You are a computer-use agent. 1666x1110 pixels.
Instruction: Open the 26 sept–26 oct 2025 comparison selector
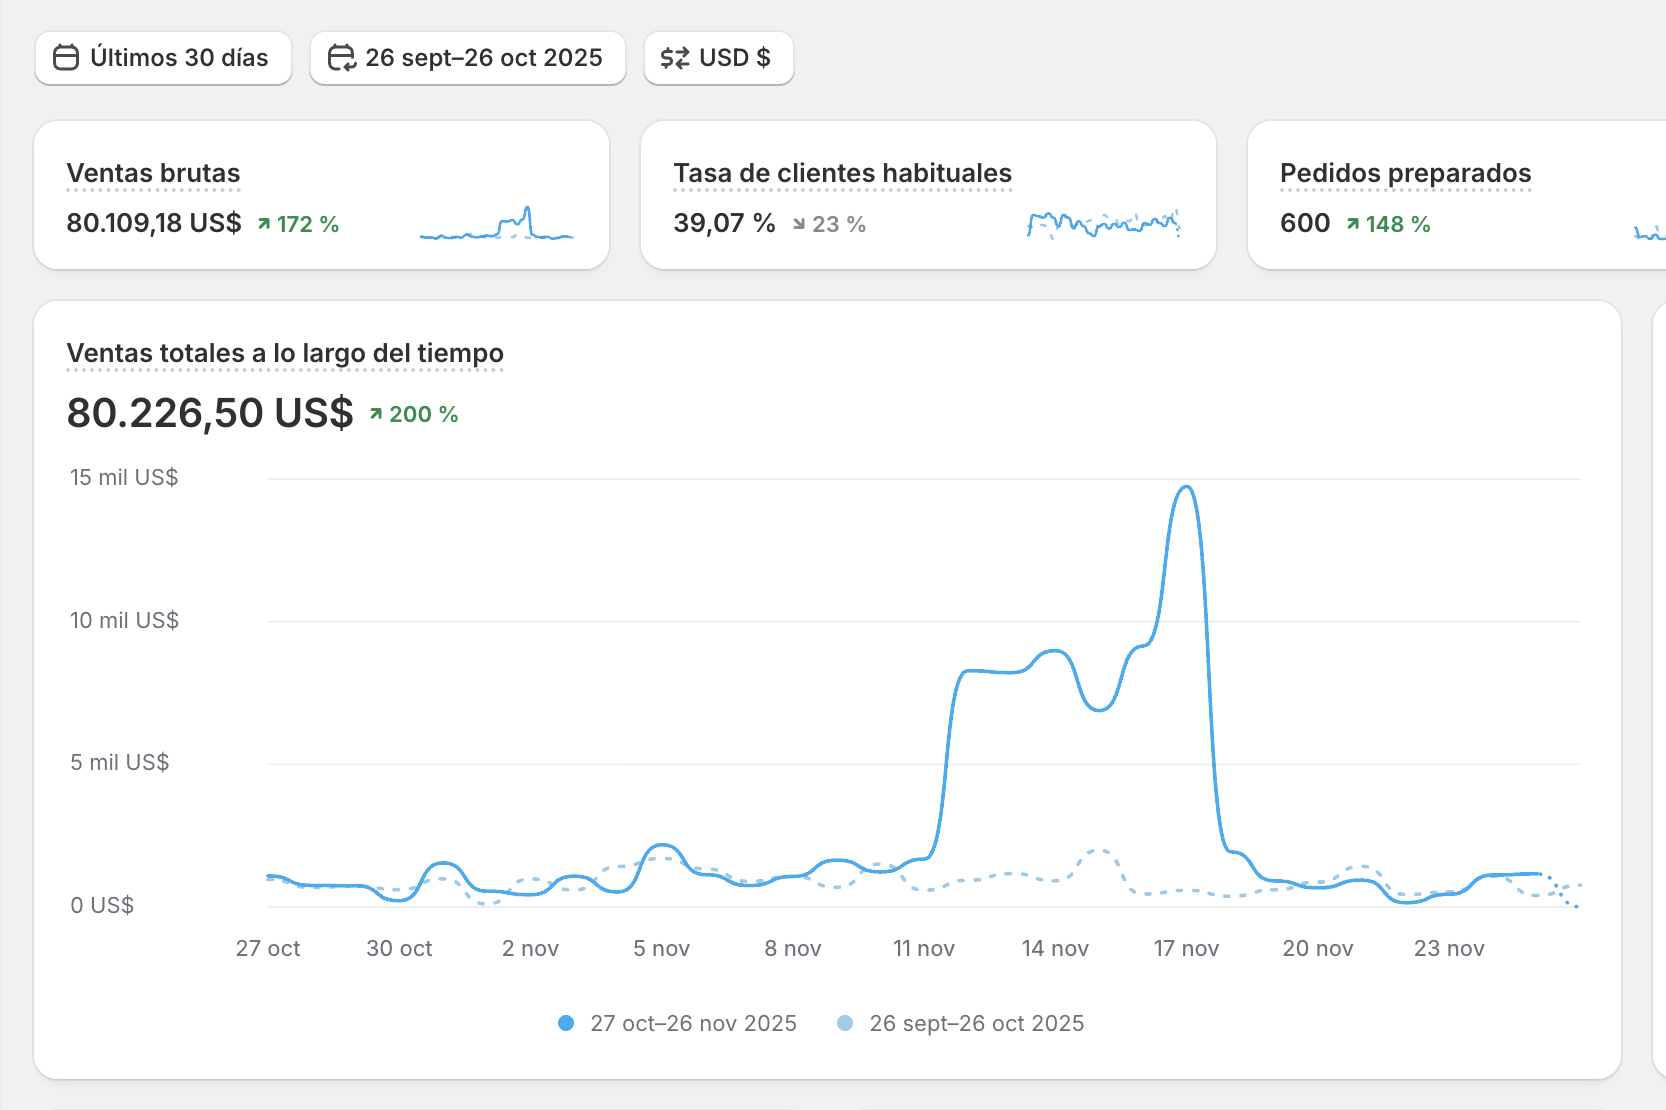point(467,58)
